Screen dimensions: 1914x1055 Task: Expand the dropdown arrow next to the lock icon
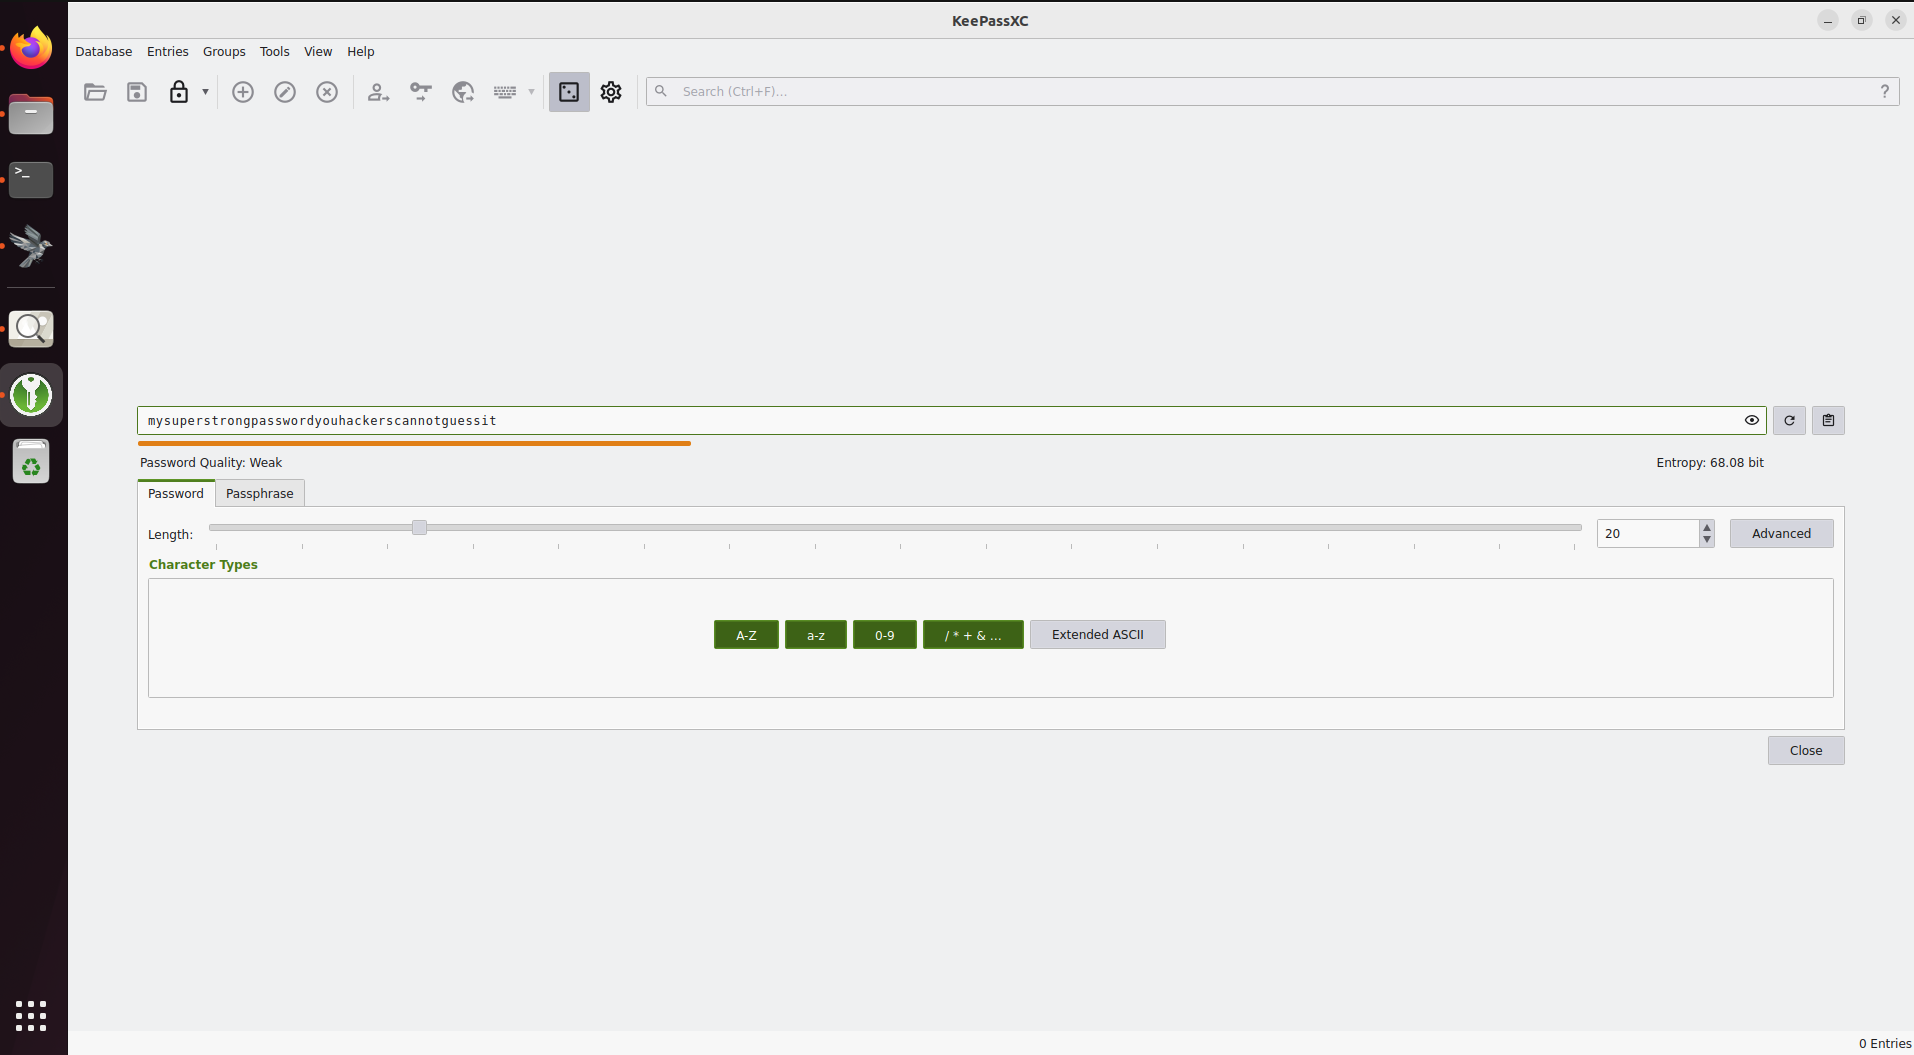(205, 92)
